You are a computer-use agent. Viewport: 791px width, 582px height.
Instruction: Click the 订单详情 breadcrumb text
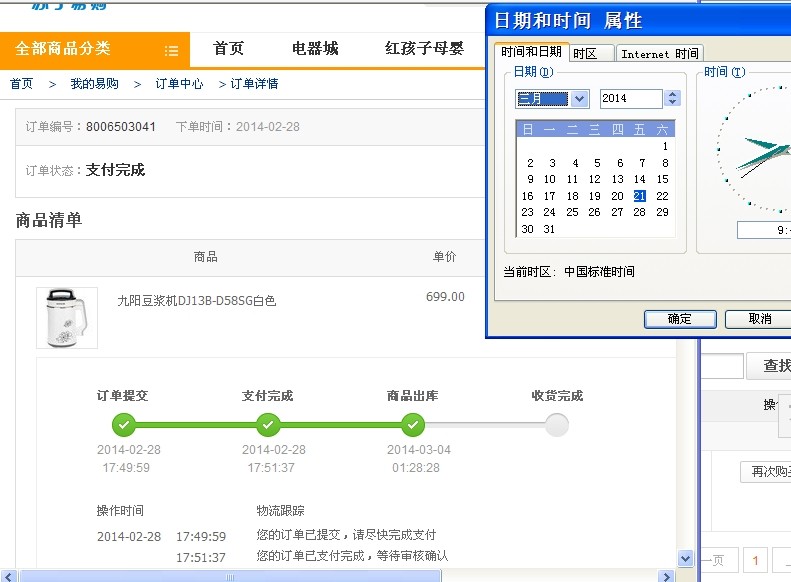click(254, 84)
